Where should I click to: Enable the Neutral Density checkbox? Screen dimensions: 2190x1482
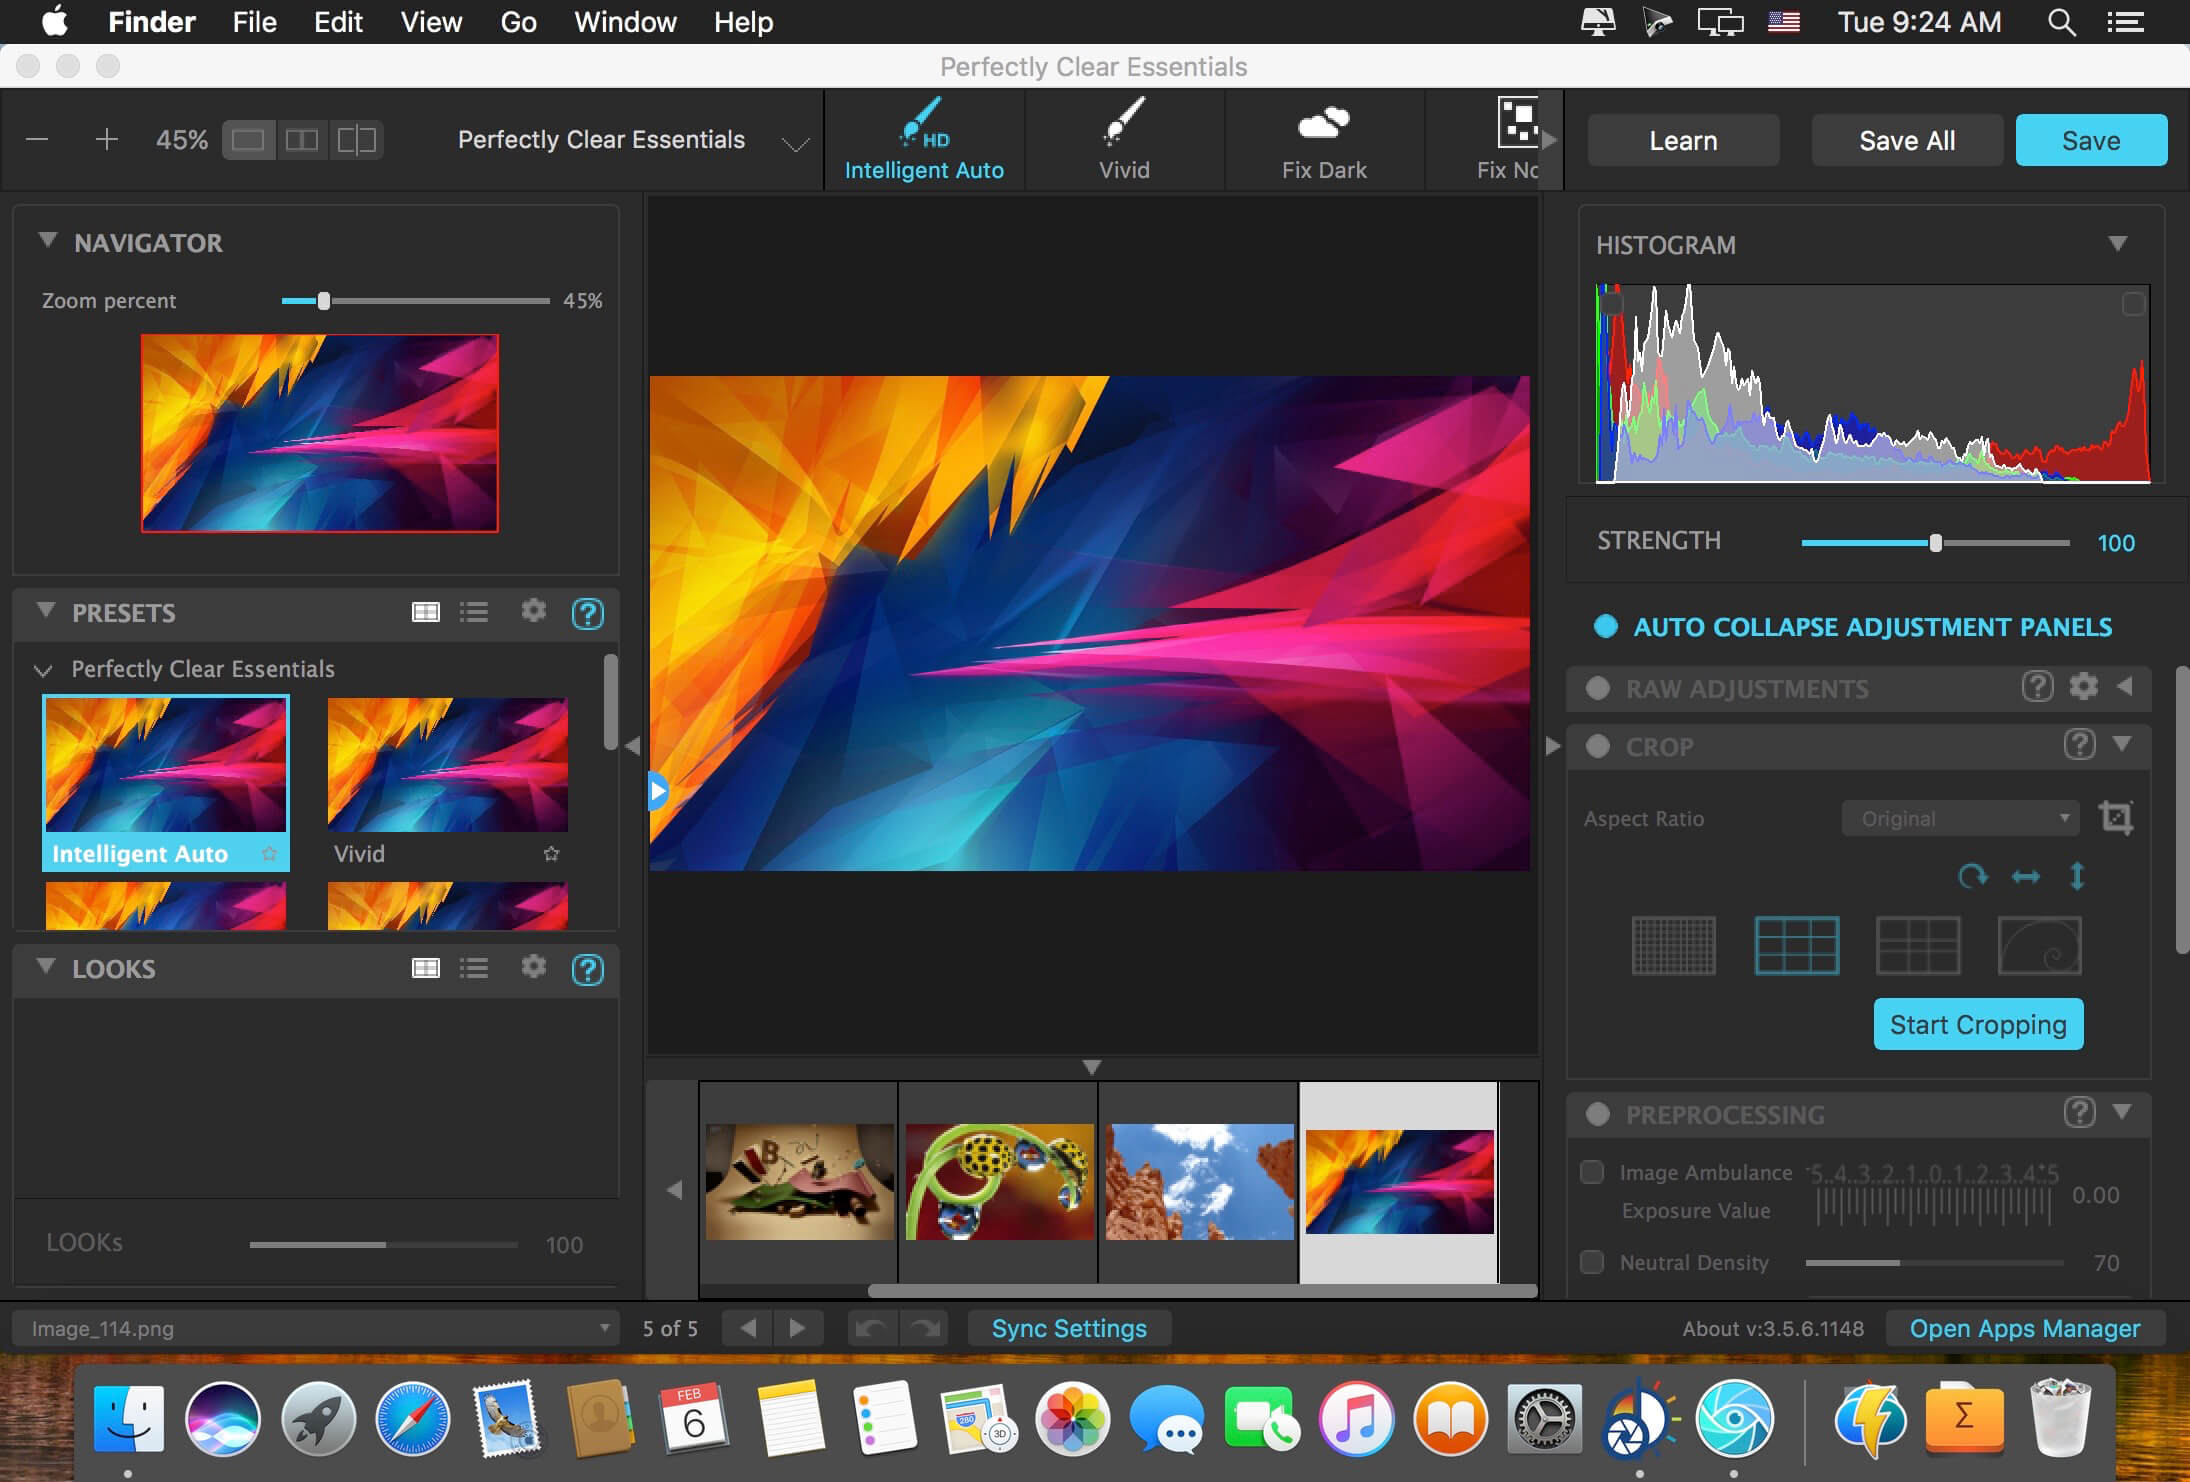[1592, 1262]
